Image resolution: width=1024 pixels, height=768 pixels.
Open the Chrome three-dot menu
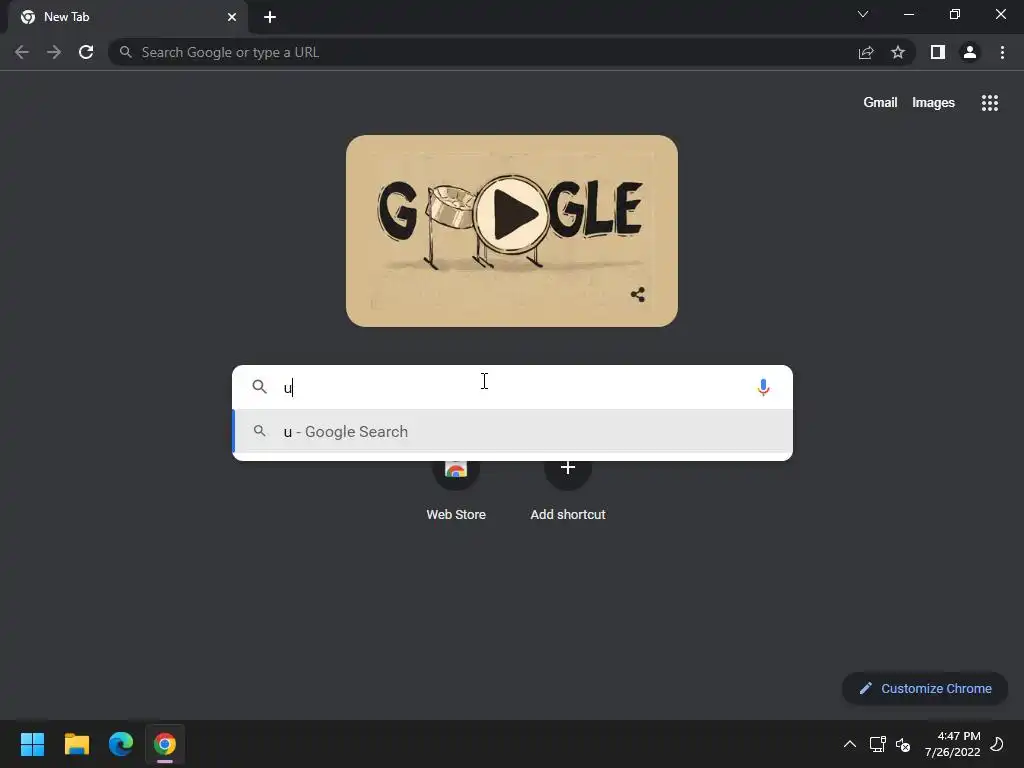[x=1002, y=52]
